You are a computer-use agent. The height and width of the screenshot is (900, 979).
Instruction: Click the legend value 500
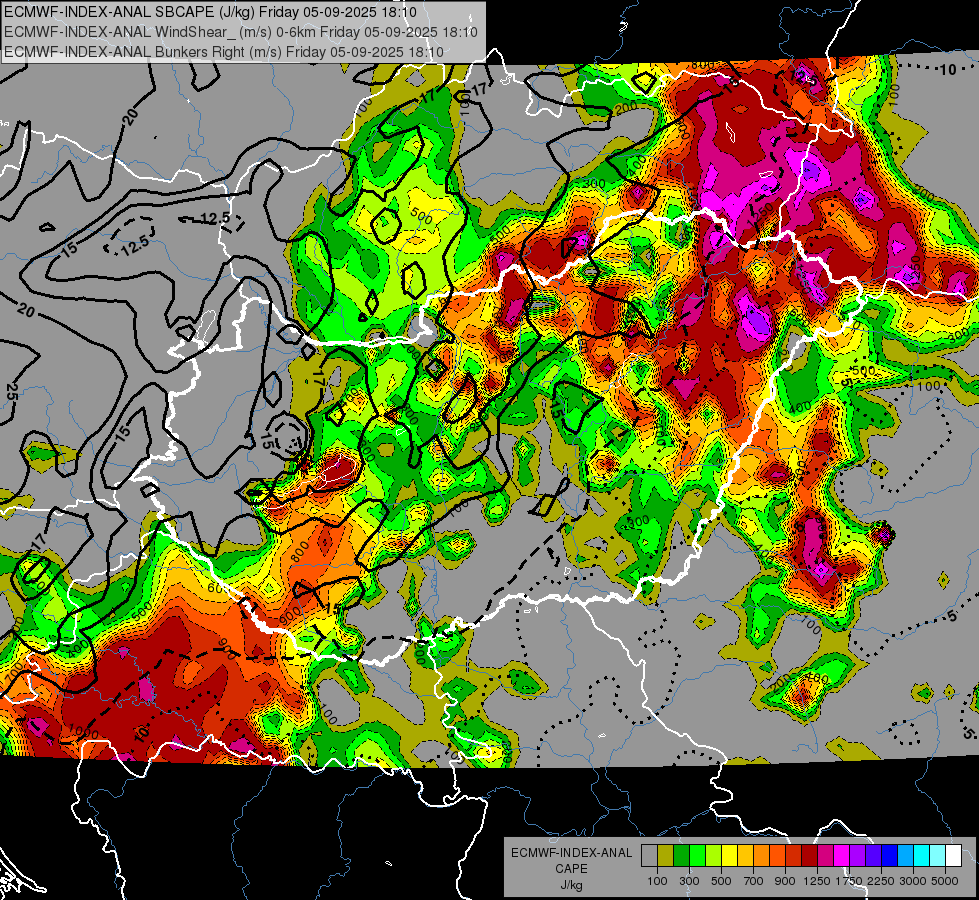coord(721,881)
